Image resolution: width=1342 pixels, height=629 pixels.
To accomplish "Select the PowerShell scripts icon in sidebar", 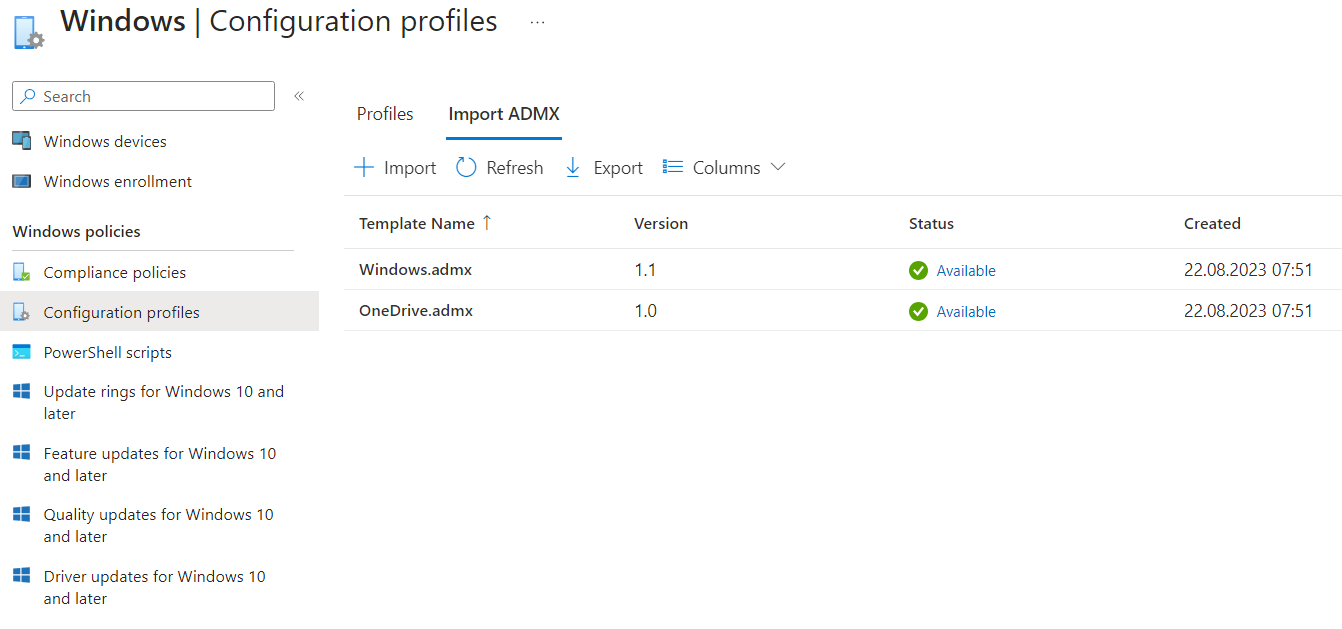I will tap(22, 352).
